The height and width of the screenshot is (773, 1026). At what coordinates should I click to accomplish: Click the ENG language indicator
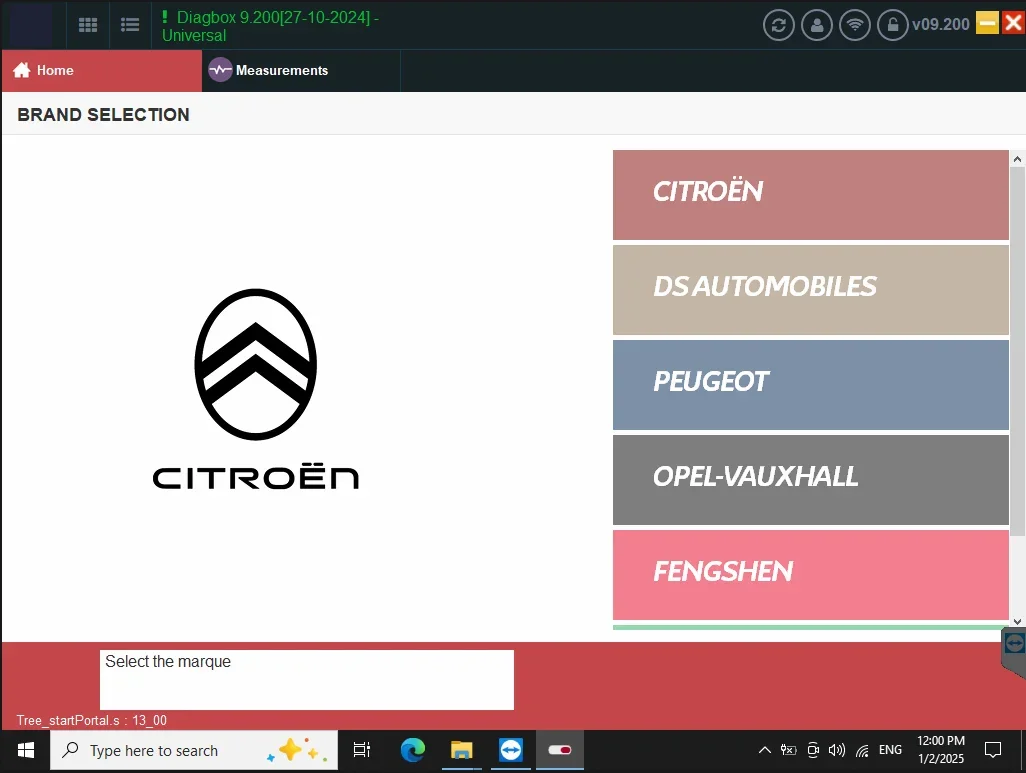coord(890,750)
